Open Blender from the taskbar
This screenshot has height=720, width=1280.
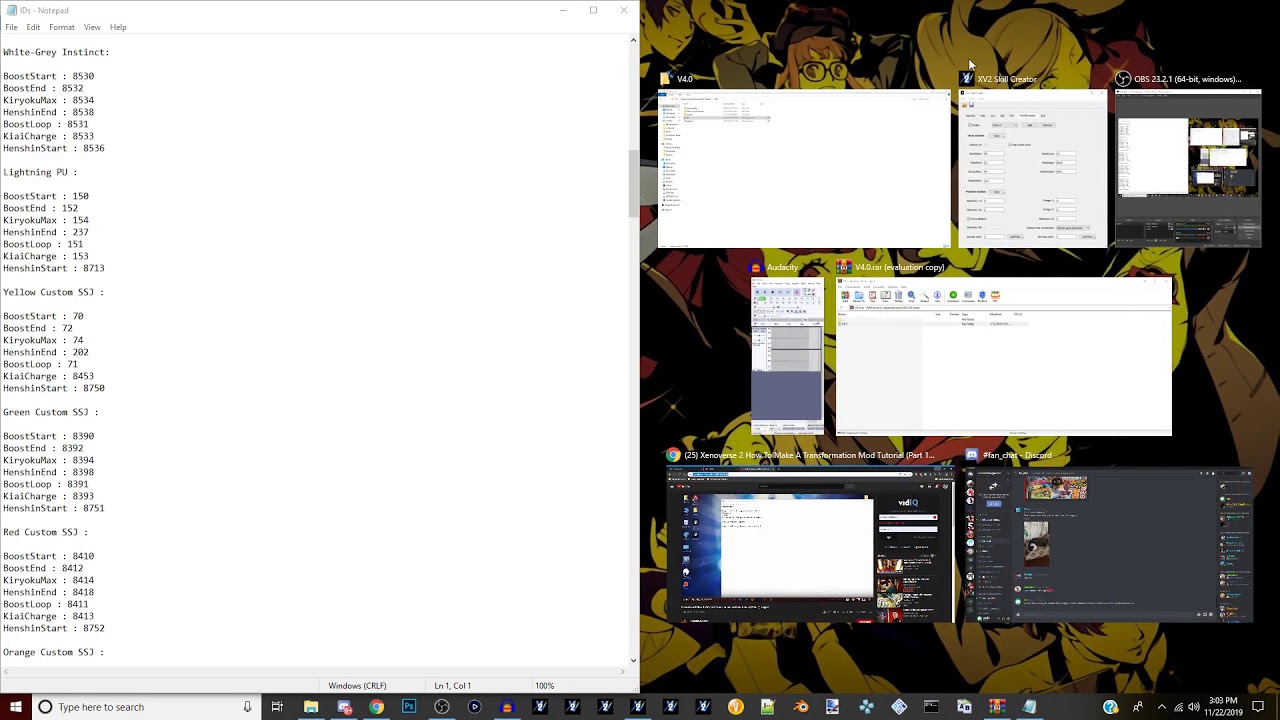800,707
